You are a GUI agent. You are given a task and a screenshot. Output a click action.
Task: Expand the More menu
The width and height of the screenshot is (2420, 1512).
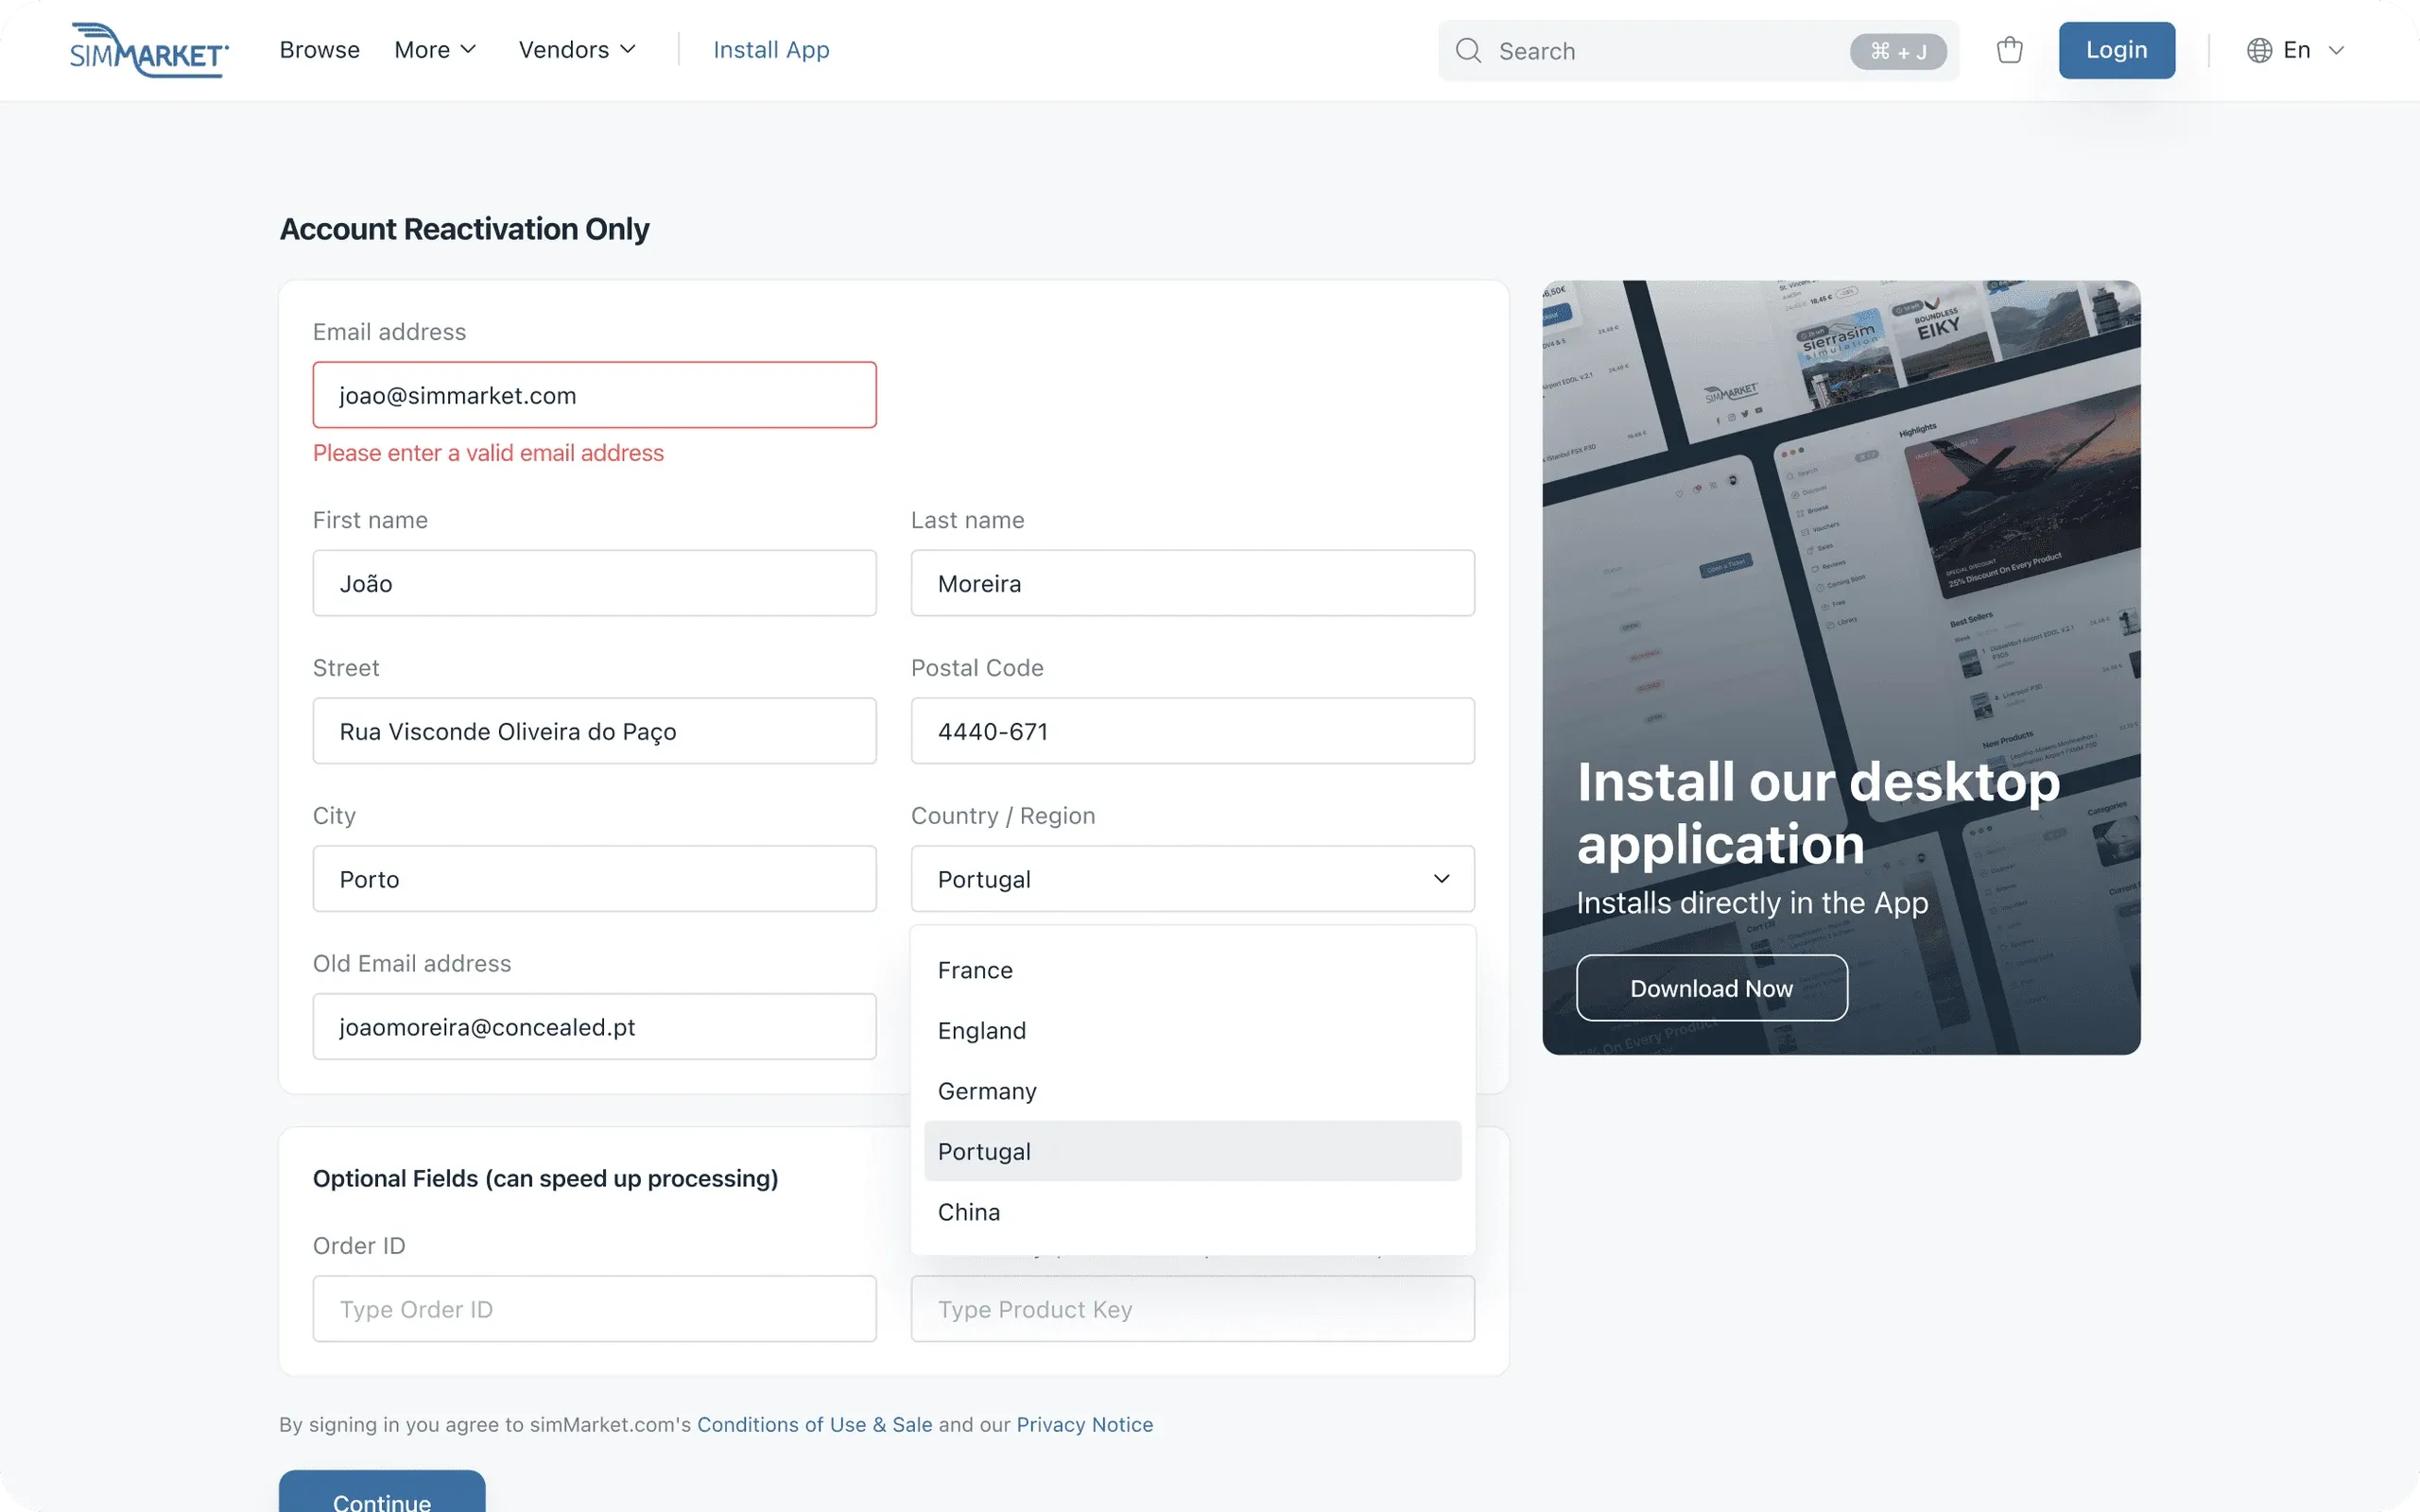pyautogui.click(x=435, y=50)
